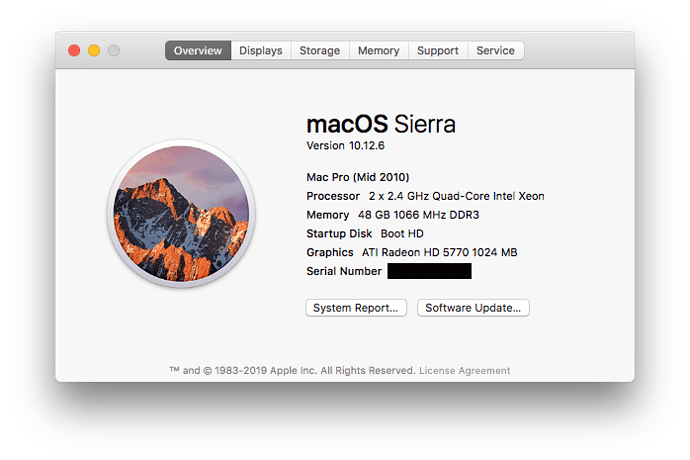The width and height of the screenshot is (690, 460).
Task: Minimize window with the yellow button
Action: point(94,50)
